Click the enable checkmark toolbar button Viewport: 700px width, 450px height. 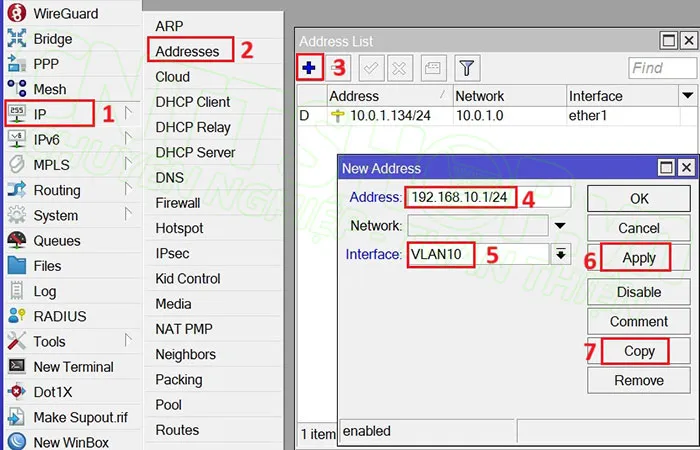371,68
